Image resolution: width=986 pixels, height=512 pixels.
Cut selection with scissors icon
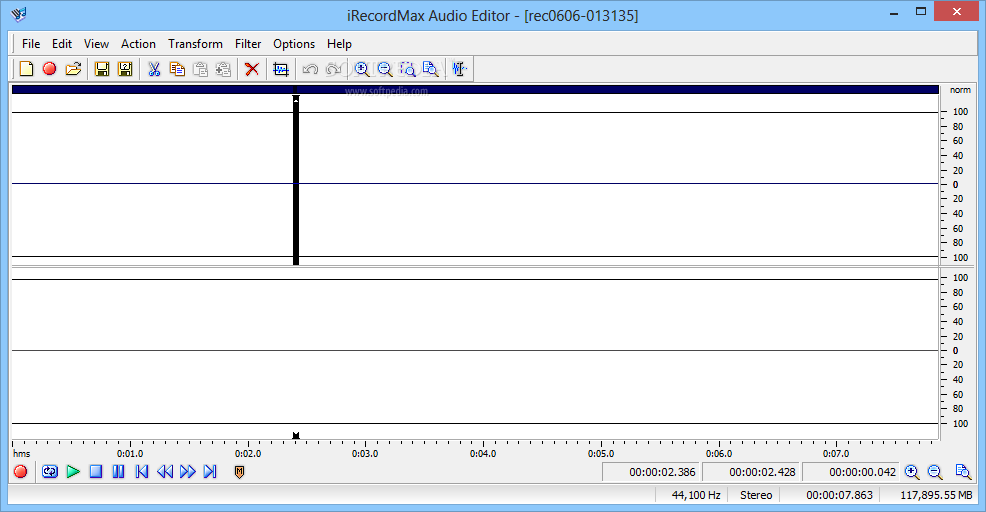tap(154, 69)
